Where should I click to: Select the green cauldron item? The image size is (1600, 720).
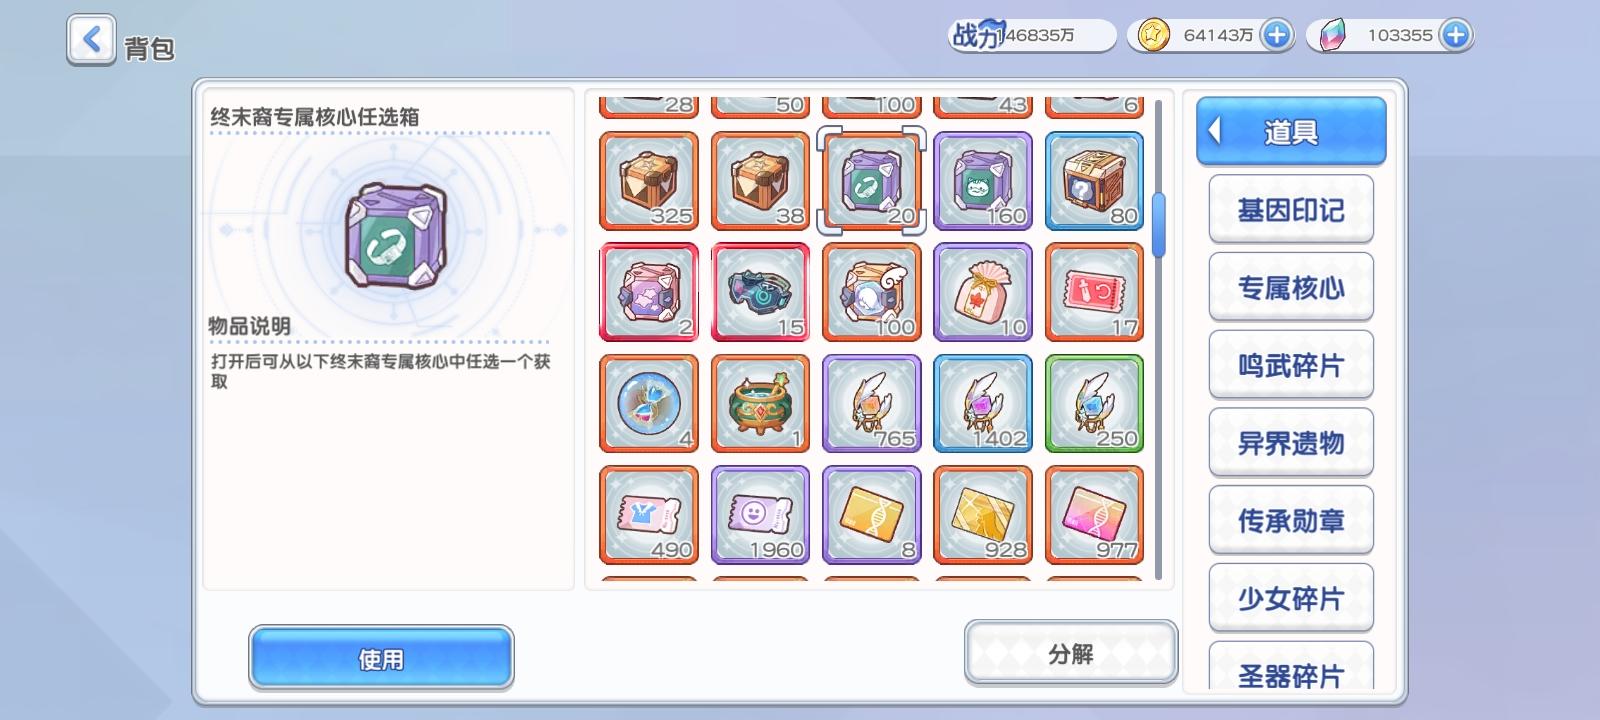(x=760, y=403)
